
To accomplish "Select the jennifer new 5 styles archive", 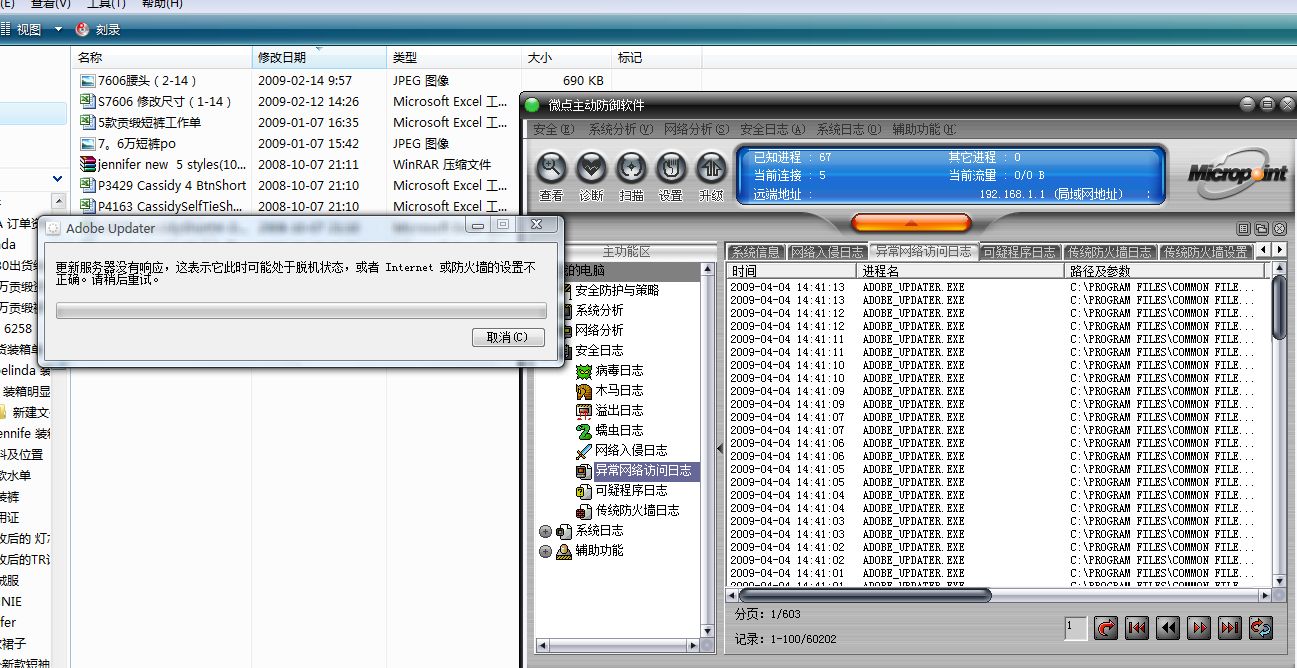I will (x=163, y=164).
